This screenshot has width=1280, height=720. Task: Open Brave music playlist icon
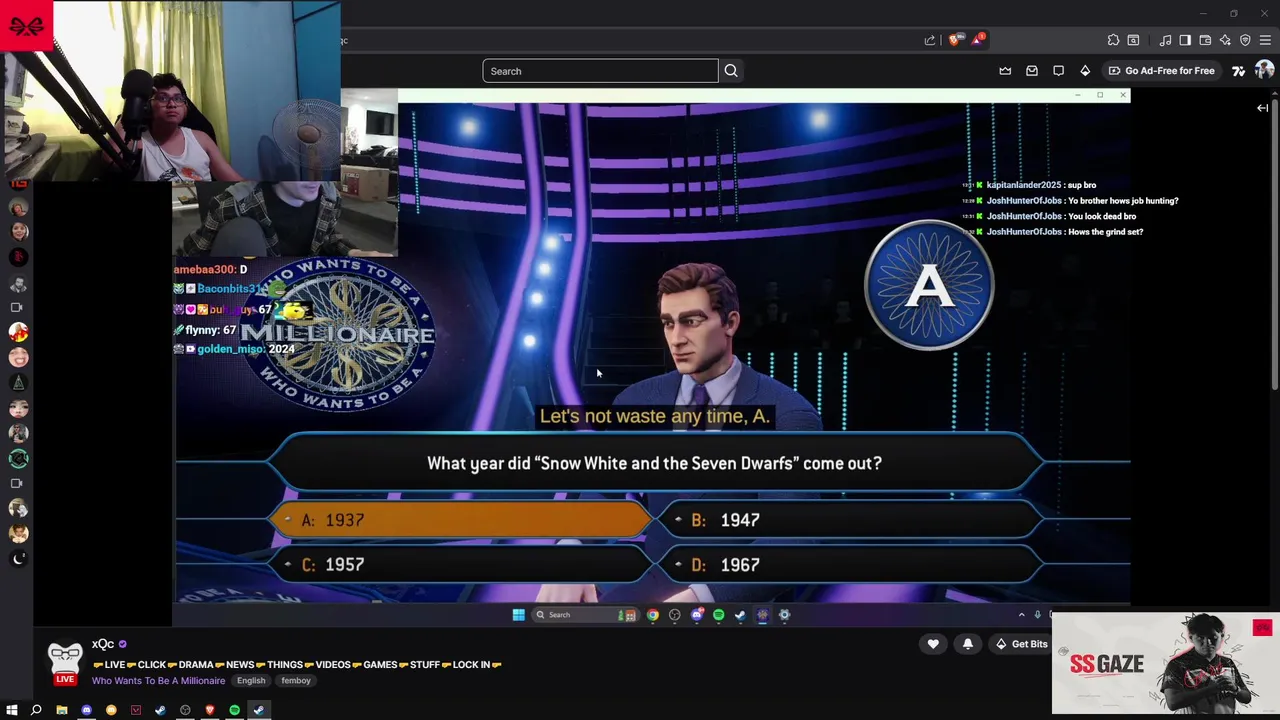(1165, 40)
